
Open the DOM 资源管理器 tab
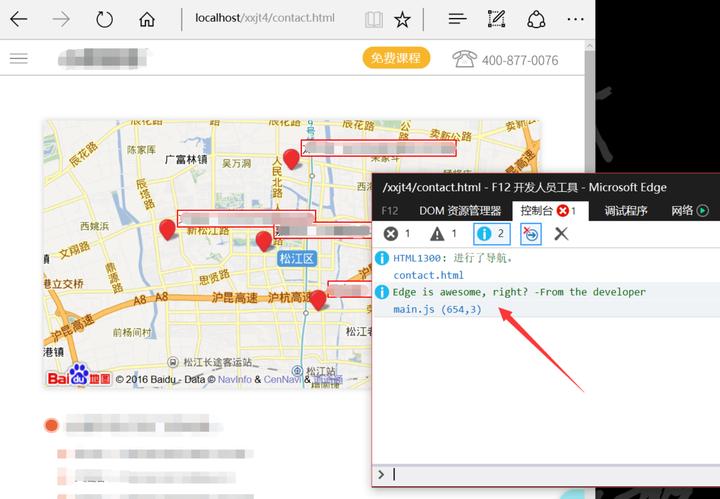click(x=460, y=211)
